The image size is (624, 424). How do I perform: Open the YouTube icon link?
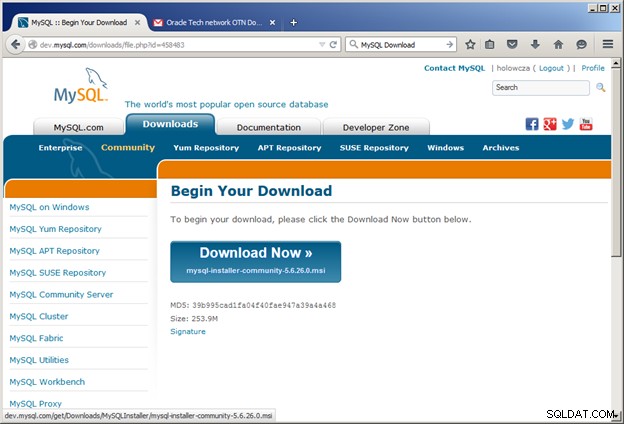[586, 124]
